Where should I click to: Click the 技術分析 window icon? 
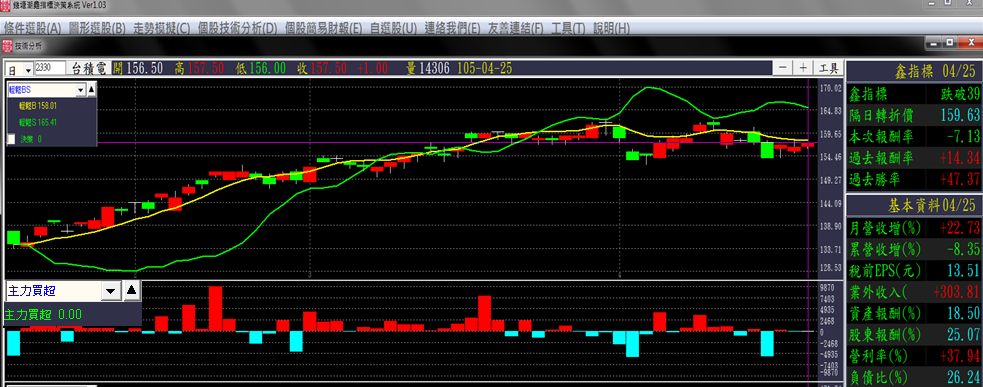coord(8,45)
